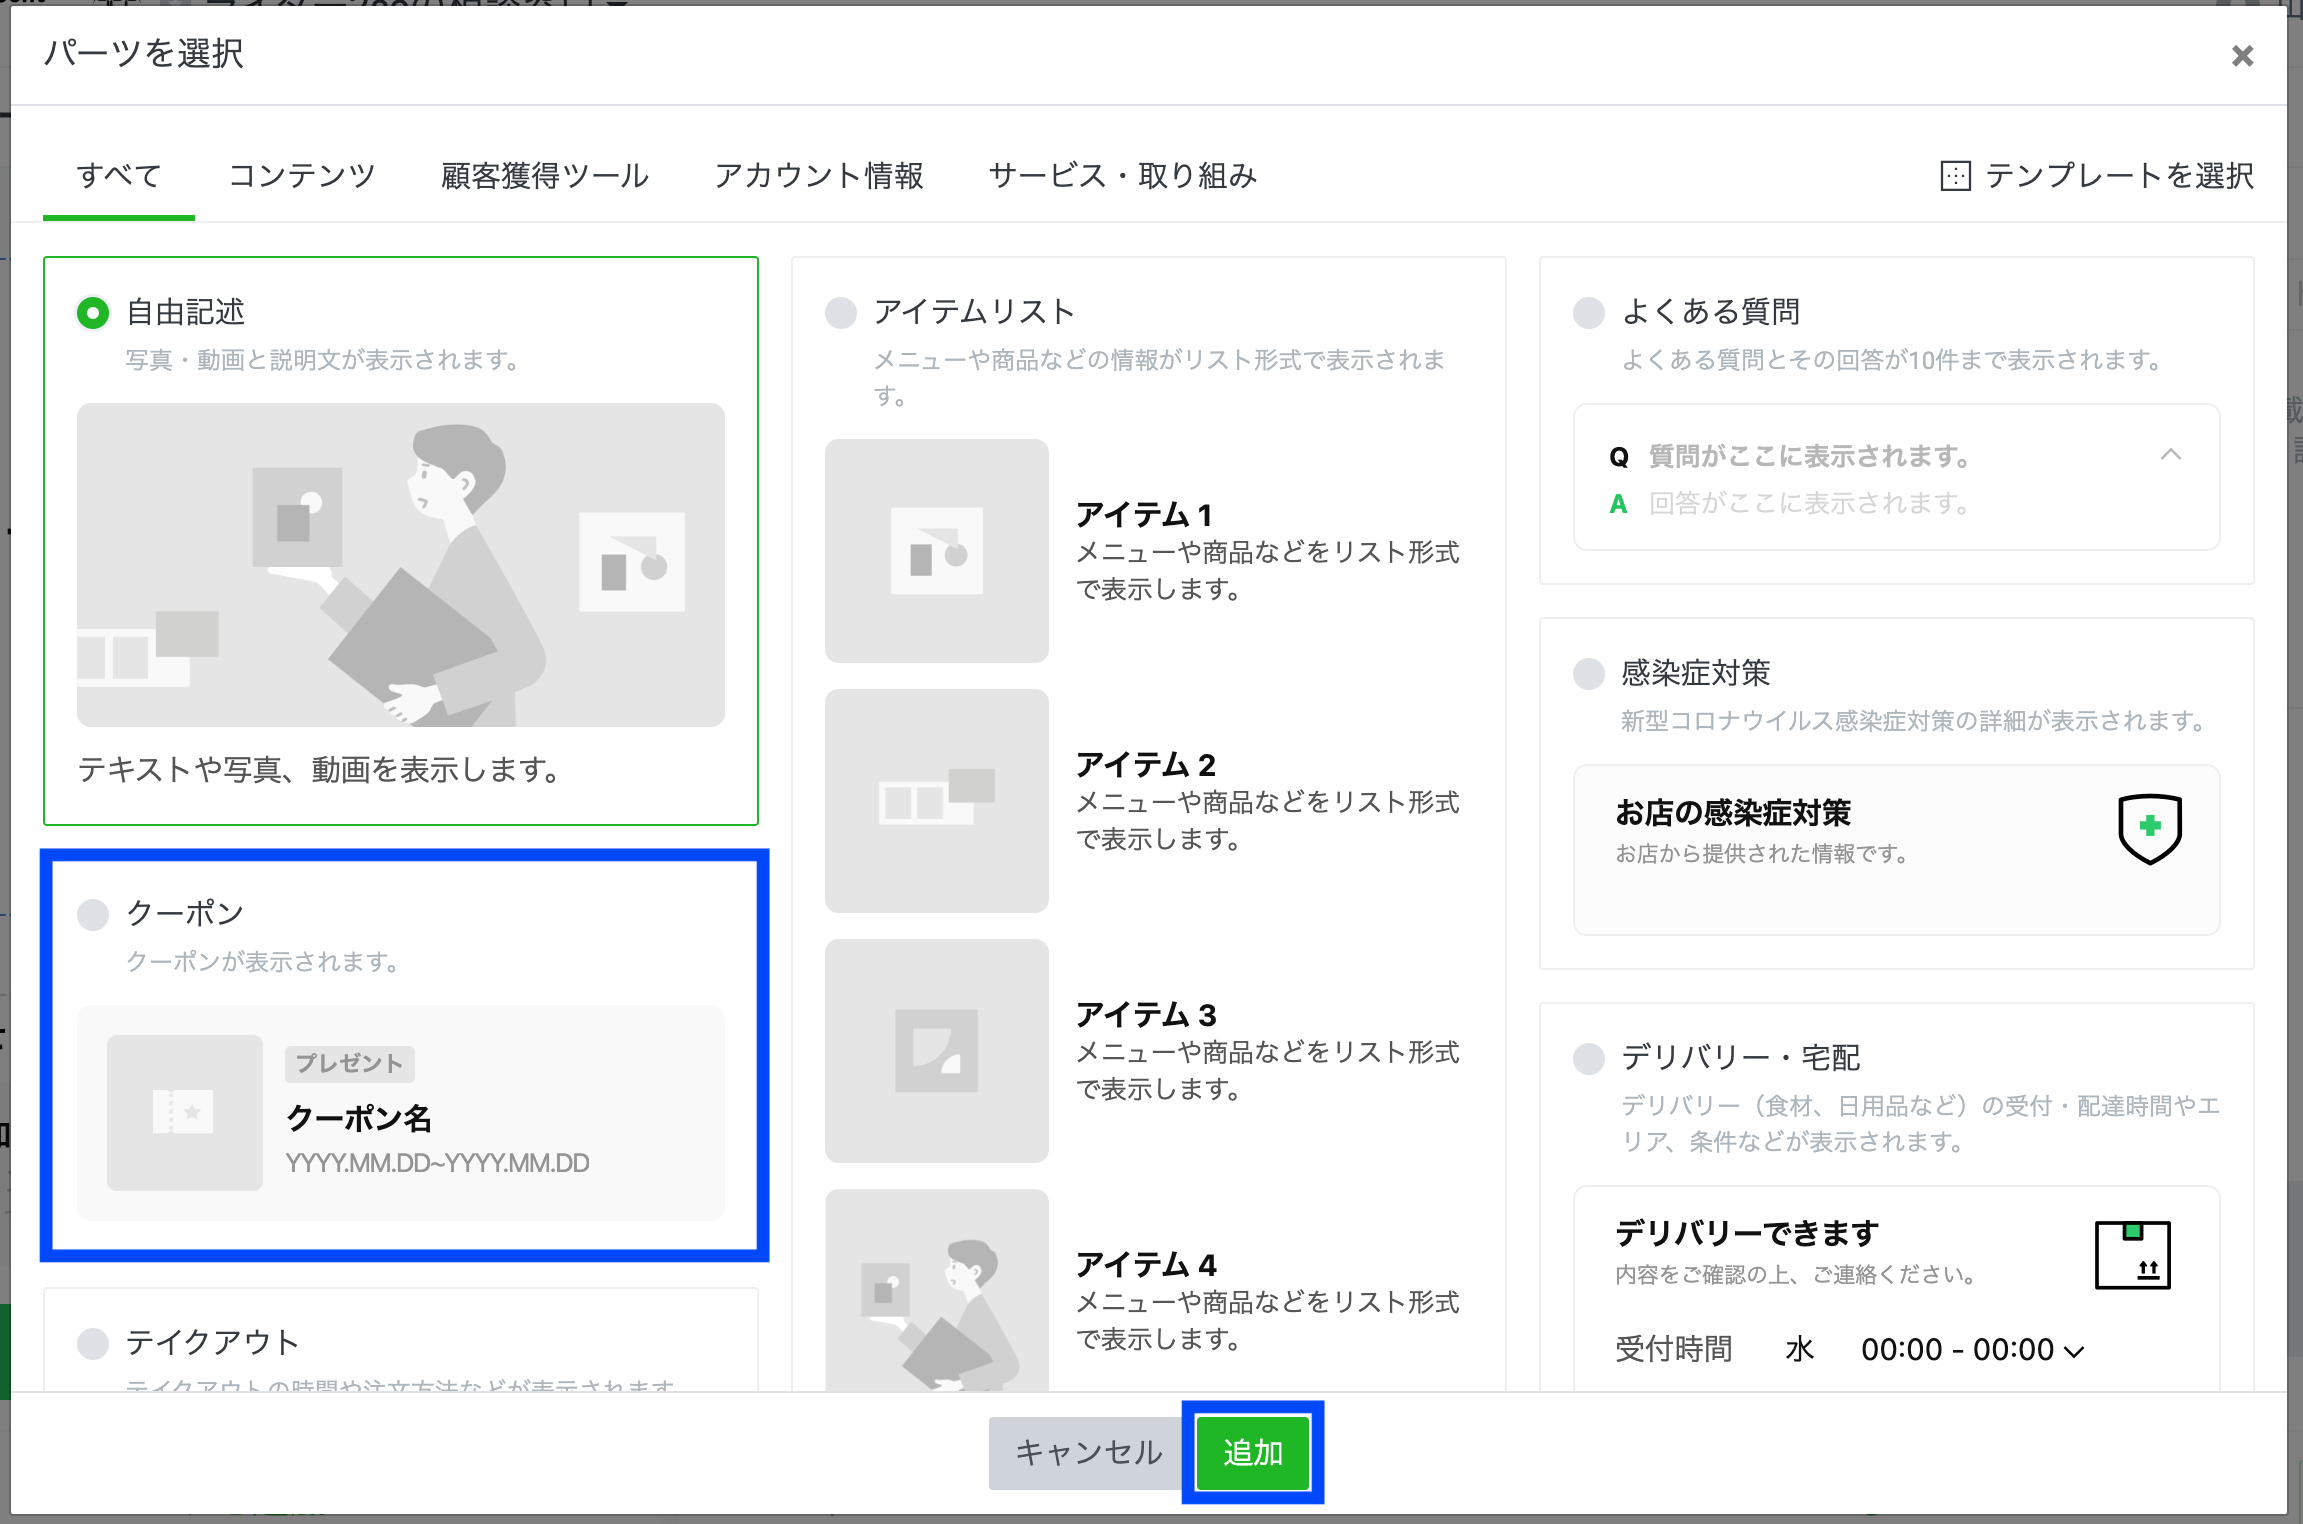Select the アイテムリスト radio button
The image size is (2303, 1524).
coord(841,313)
